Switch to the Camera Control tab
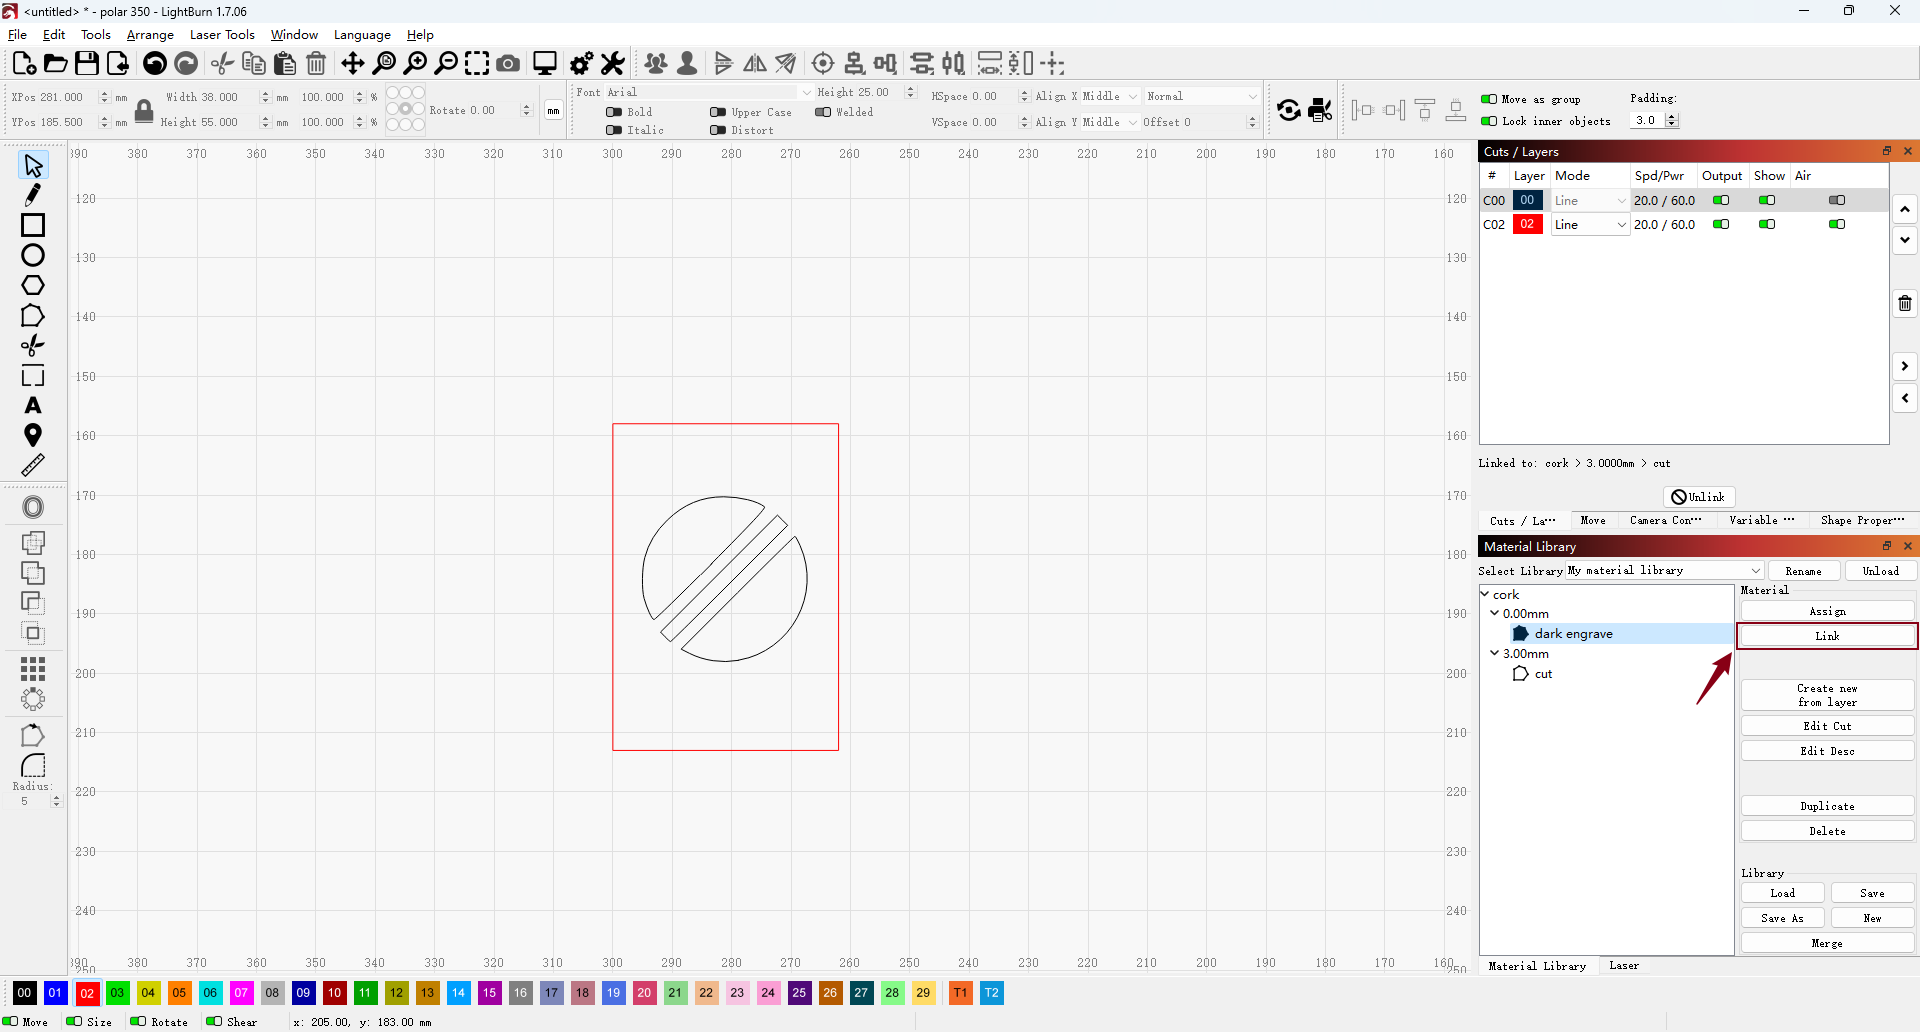Viewport: 1920px width, 1032px height. point(1665,520)
